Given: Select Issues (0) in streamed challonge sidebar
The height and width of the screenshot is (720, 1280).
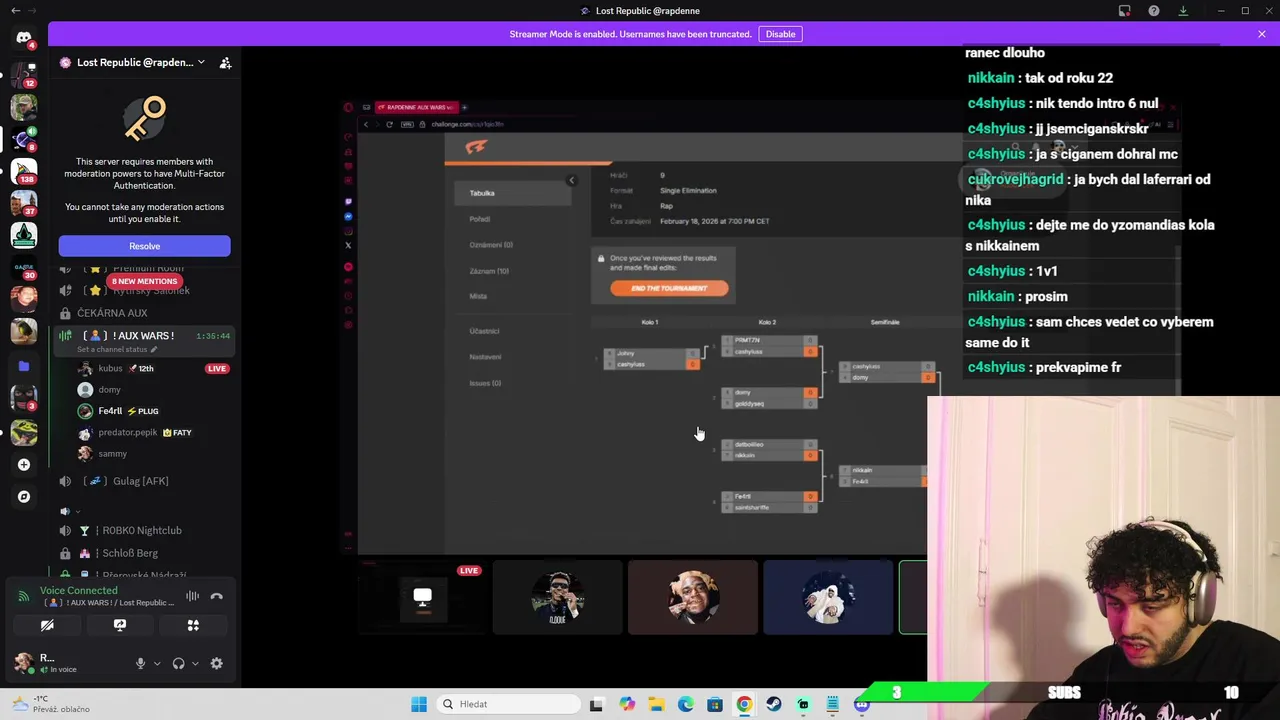Looking at the screenshot, I should point(485,383).
